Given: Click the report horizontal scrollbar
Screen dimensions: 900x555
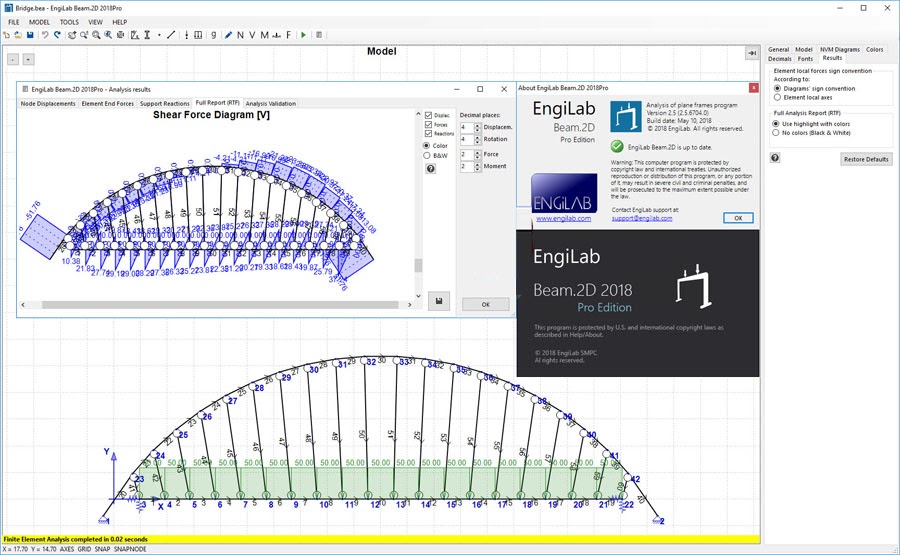Looking at the screenshot, I should [220, 305].
